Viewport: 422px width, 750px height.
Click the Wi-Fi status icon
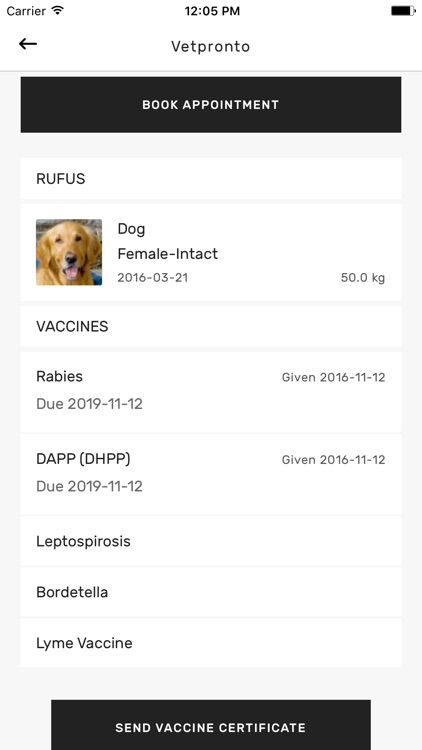tap(58, 11)
